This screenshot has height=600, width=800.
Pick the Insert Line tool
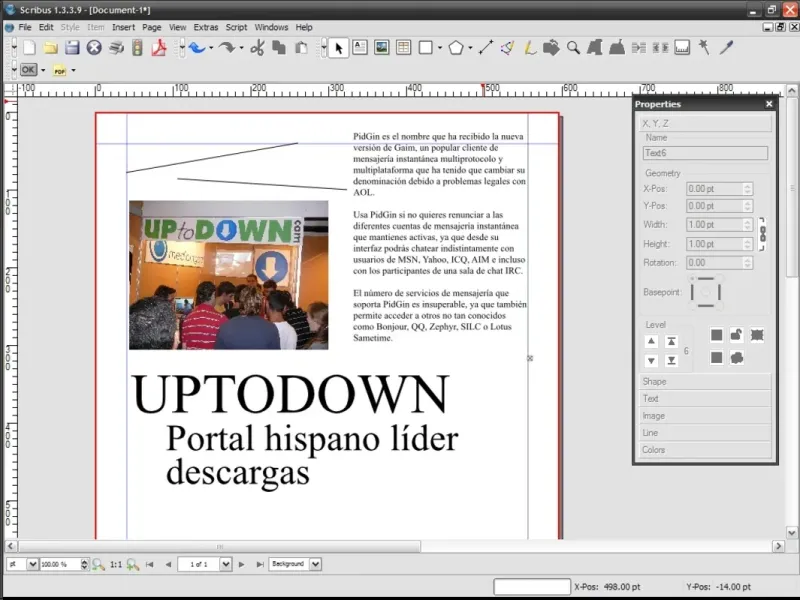click(486, 47)
